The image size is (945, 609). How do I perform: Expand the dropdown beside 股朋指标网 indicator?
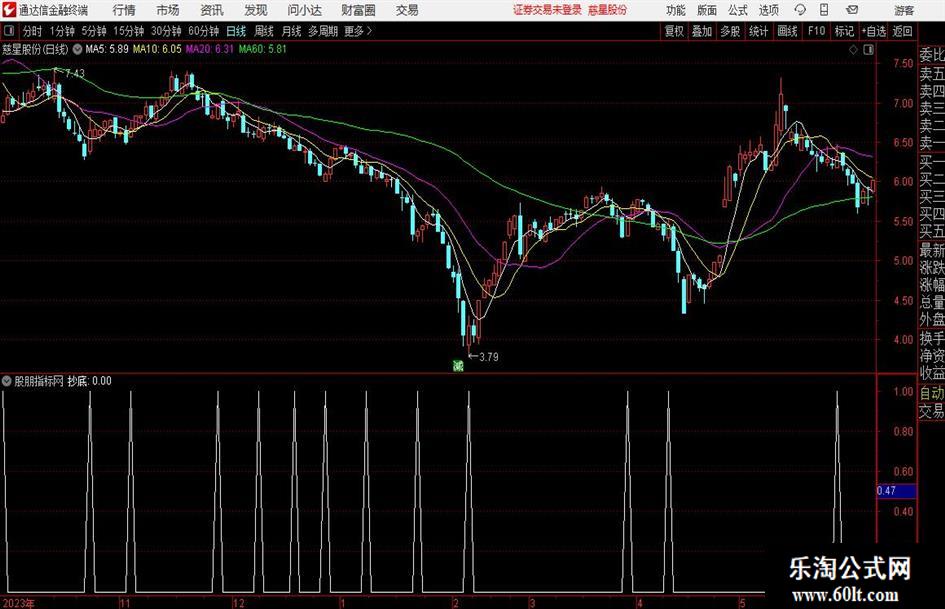pos(7,381)
